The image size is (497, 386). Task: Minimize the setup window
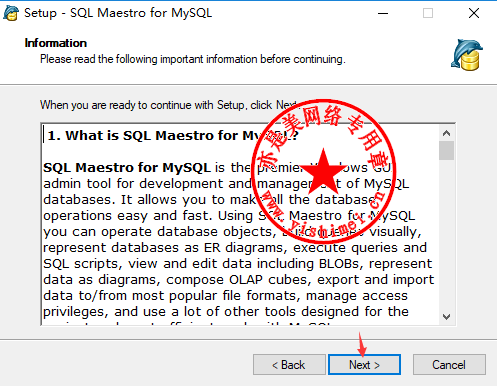click(383, 13)
